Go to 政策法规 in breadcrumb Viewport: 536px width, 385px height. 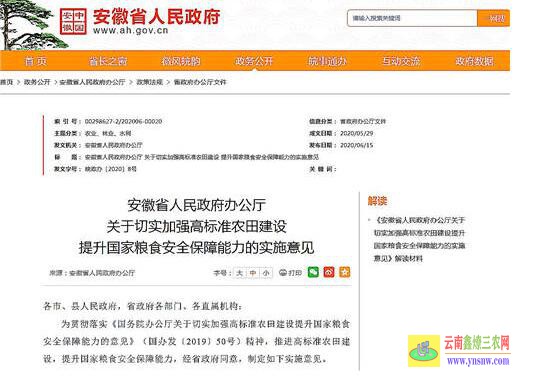coord(149,82)
